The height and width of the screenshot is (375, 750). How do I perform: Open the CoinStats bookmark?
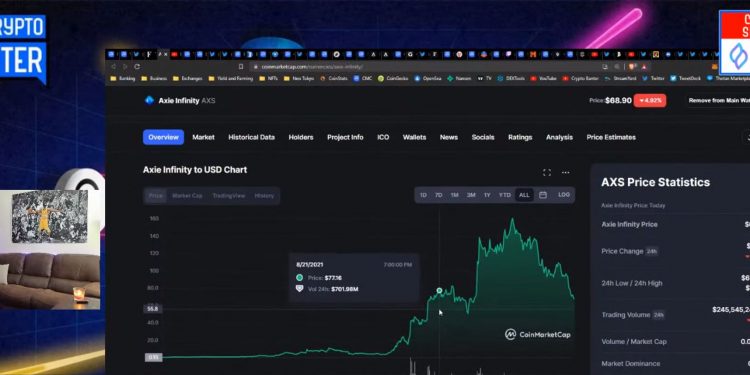point(333,78)
